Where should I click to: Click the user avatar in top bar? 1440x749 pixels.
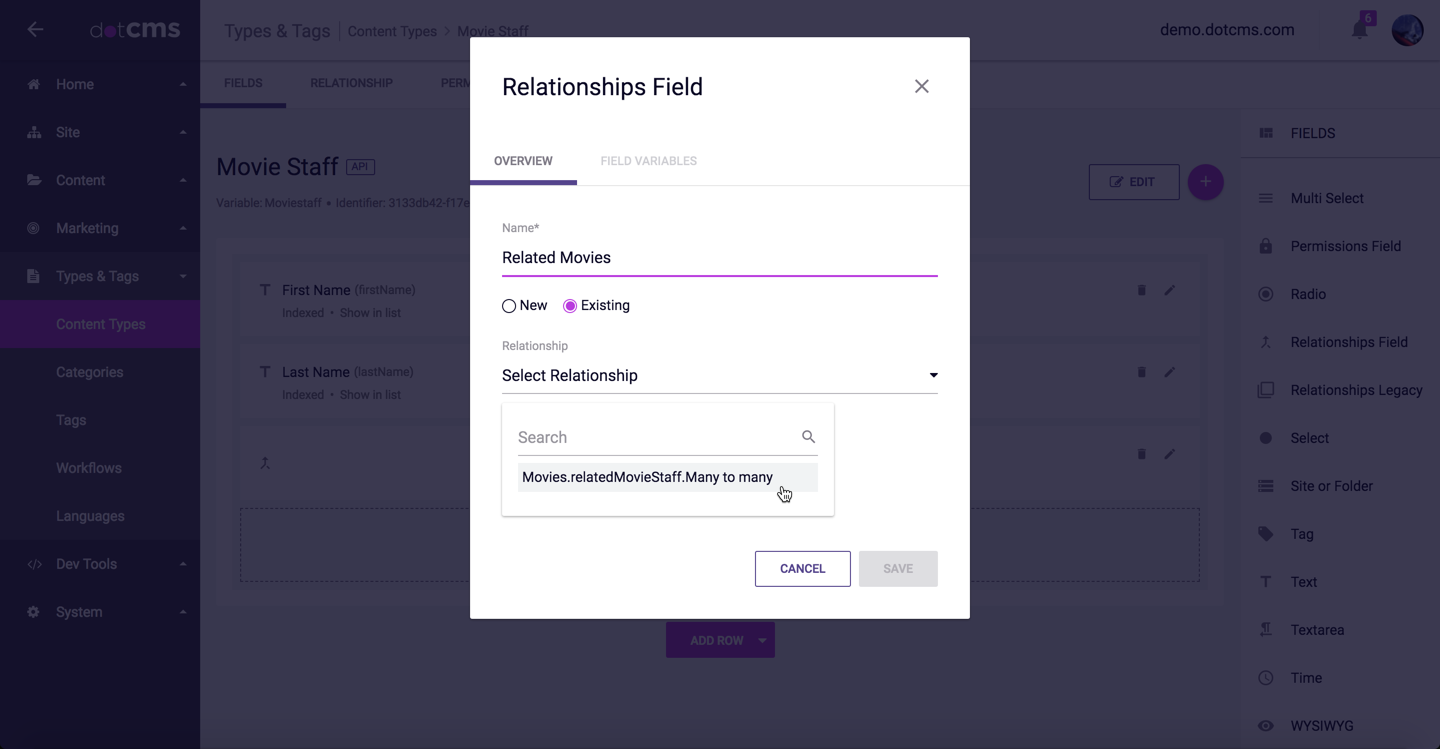1407,30
